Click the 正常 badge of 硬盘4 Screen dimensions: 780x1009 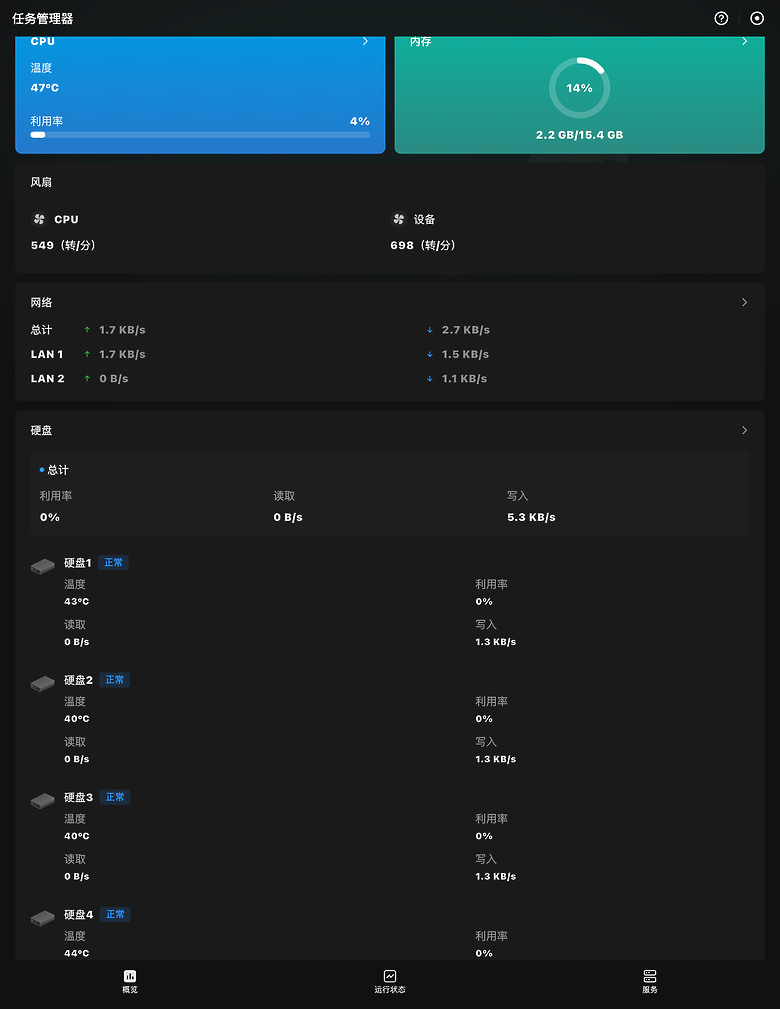click(x=115, y=914)
